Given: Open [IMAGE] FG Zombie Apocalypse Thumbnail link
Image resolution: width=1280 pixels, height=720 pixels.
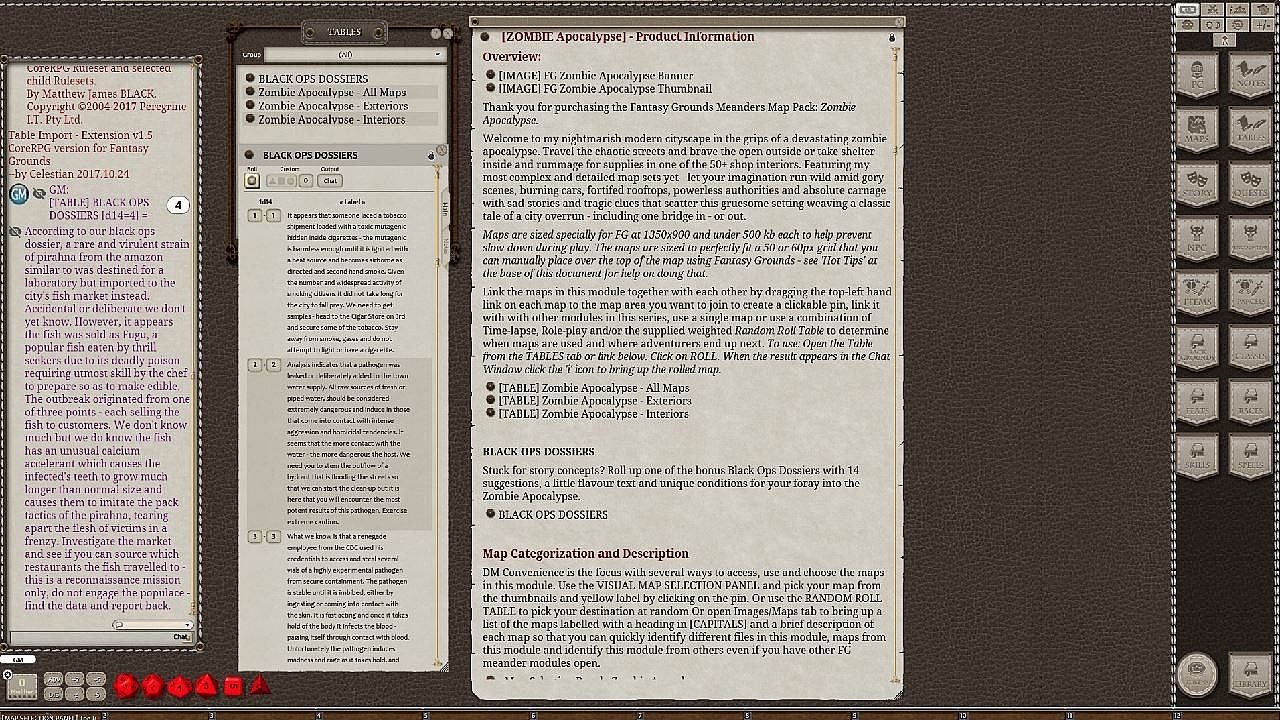Looking at the screenshot, I should [x=605, y=88].
